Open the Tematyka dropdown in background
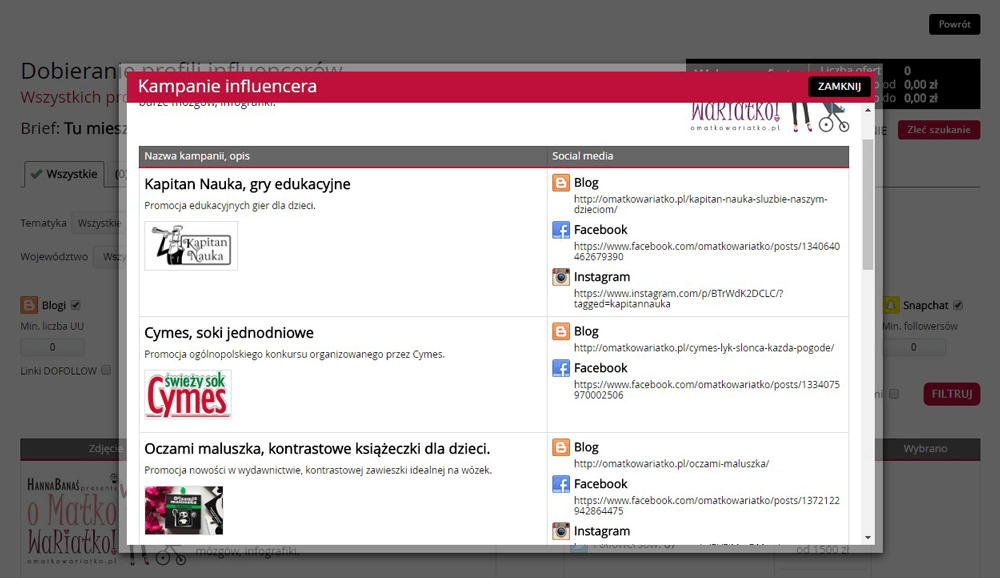Screen dimensions: 1000x578 tap(97, 223)
